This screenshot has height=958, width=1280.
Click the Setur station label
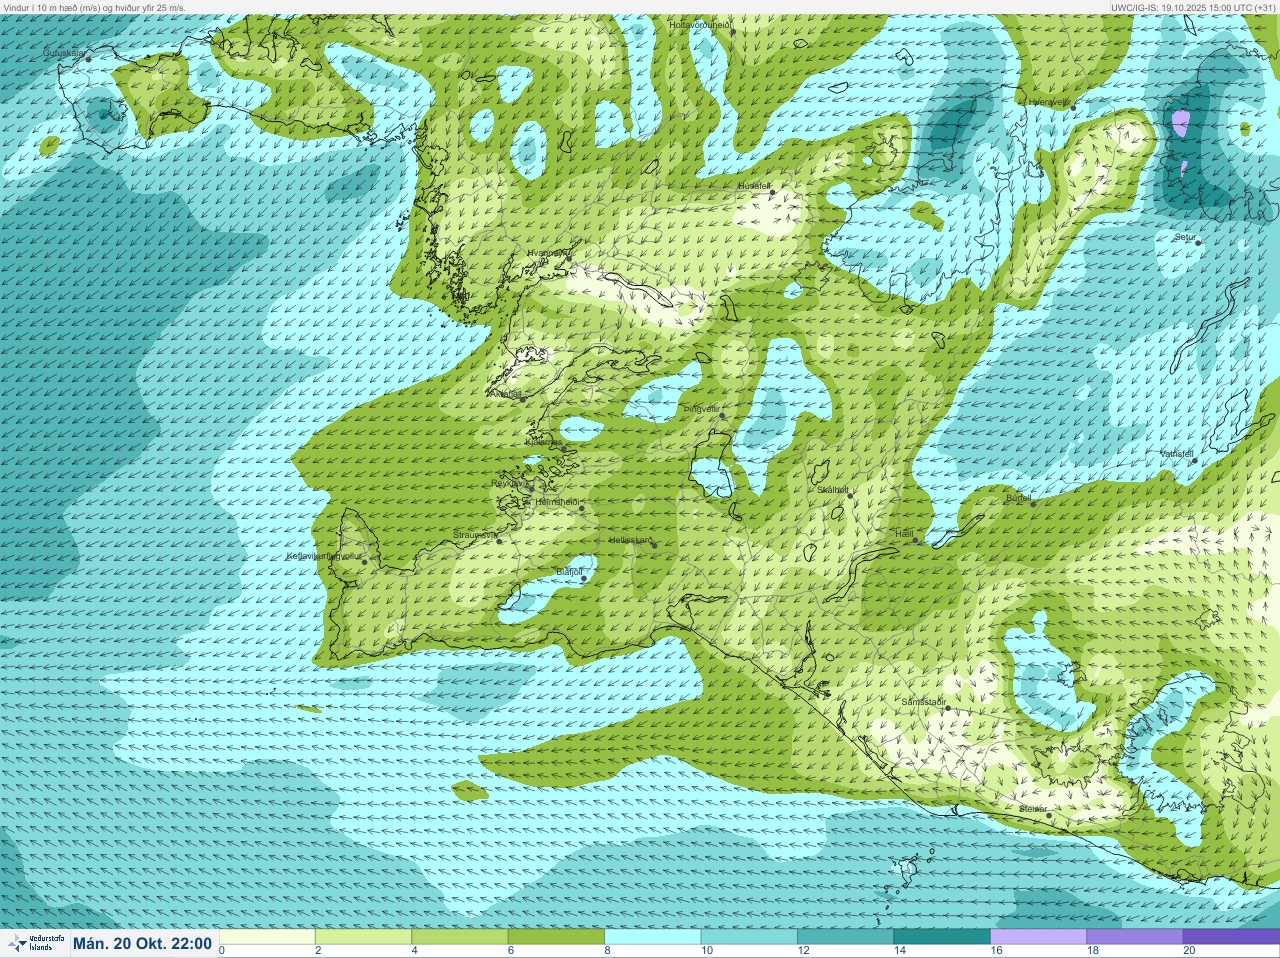pyautogui.click(x=1185, y=237)
